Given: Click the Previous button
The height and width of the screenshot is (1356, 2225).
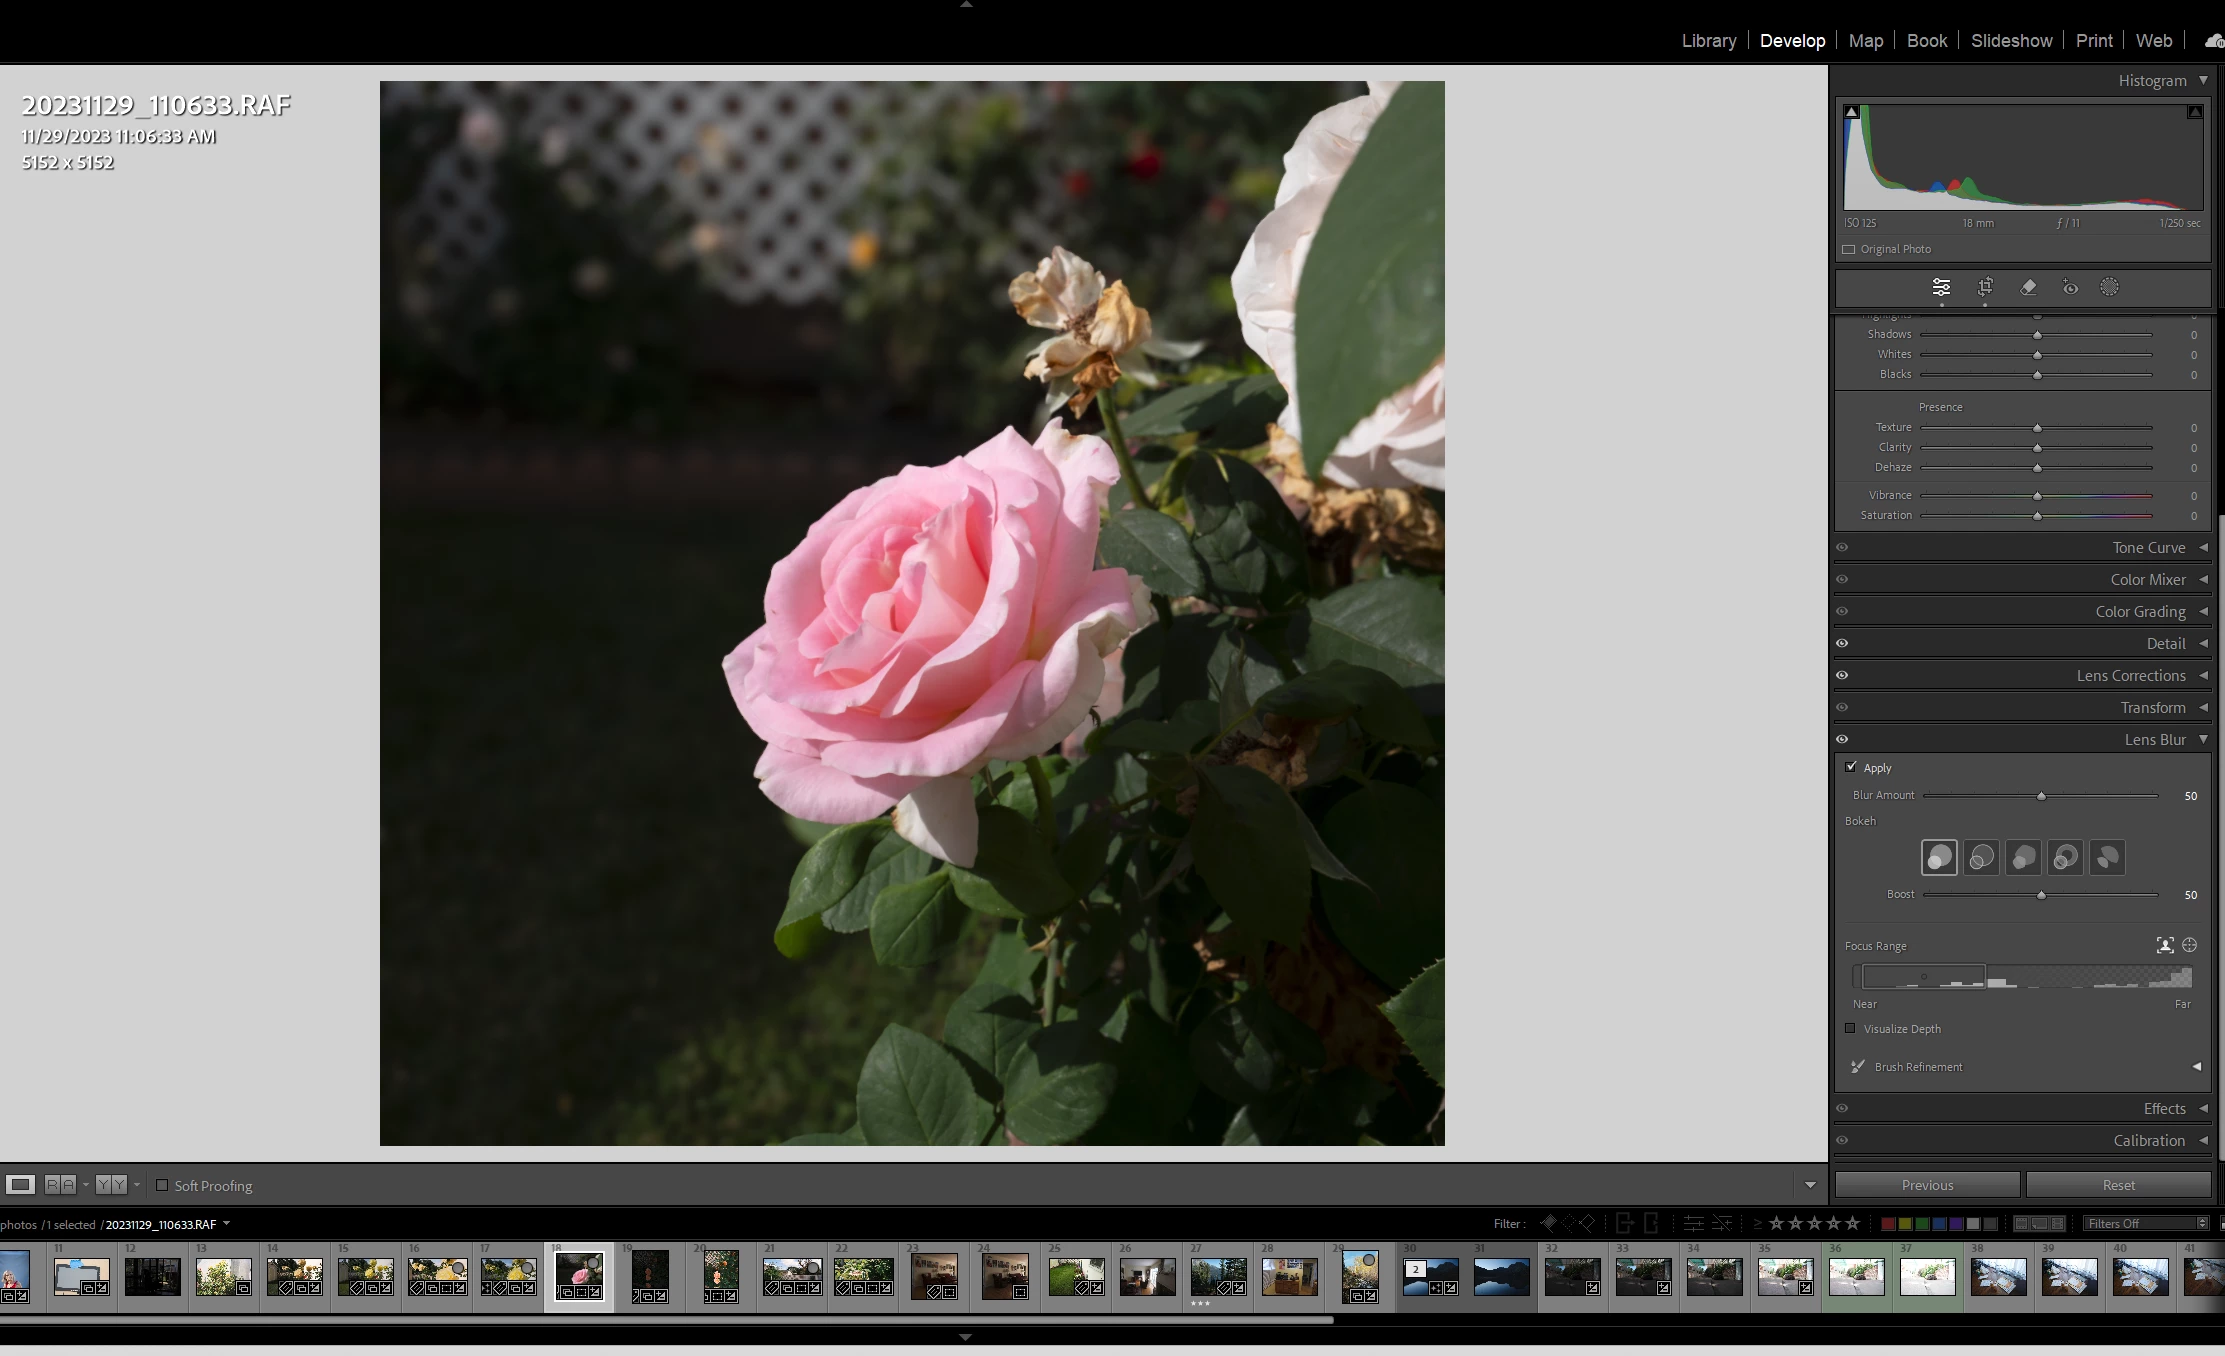Looking at the screenshot, I should [x=1927, y=1185].
